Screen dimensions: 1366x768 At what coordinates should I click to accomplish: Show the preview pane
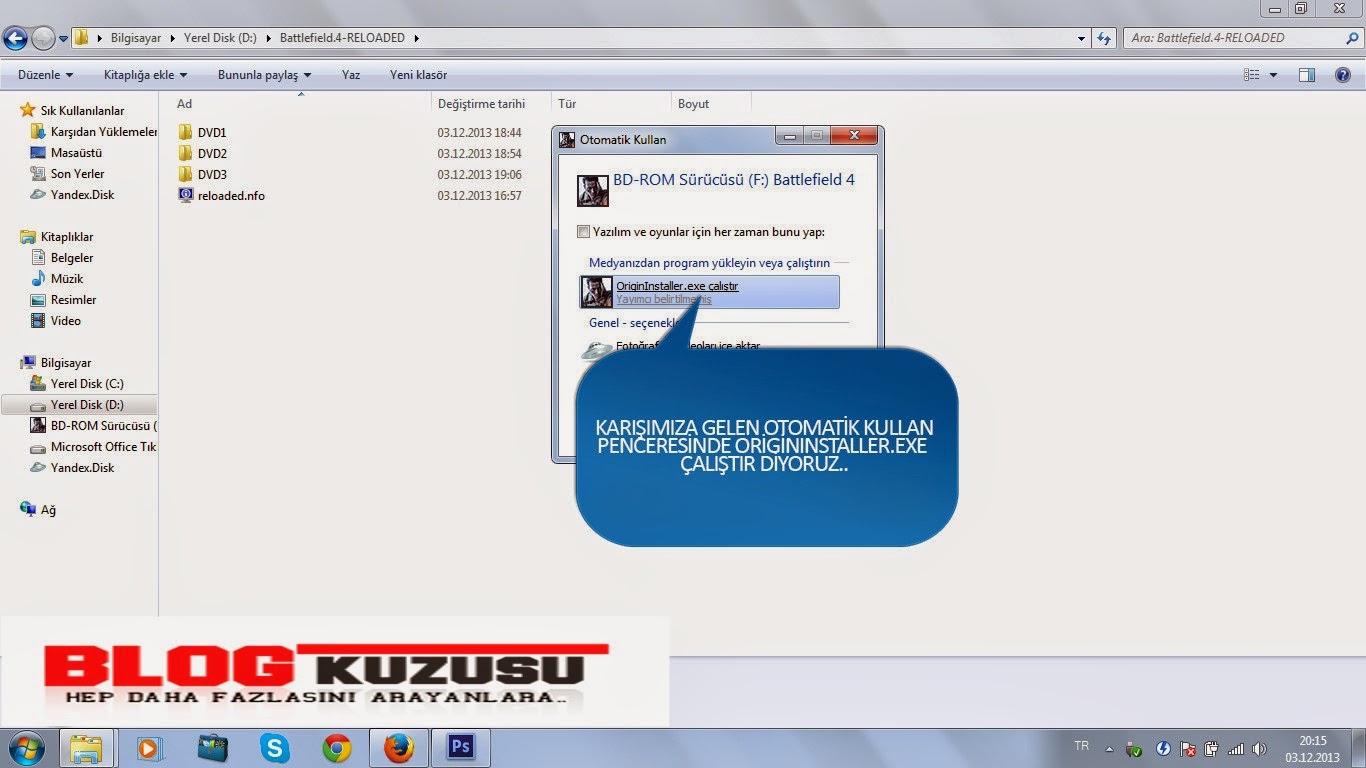coord(1307,75)
